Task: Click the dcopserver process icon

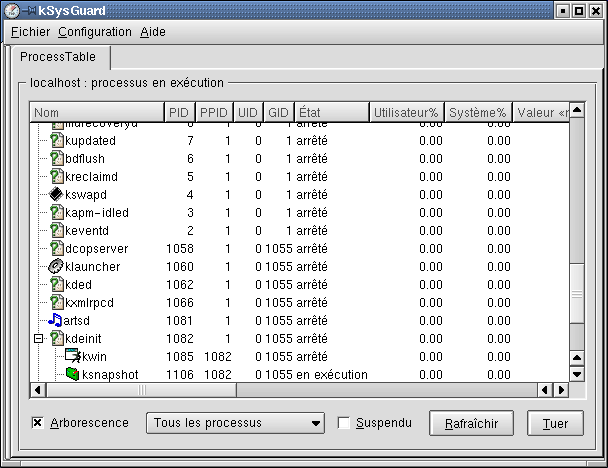Action: click(56, 248)
